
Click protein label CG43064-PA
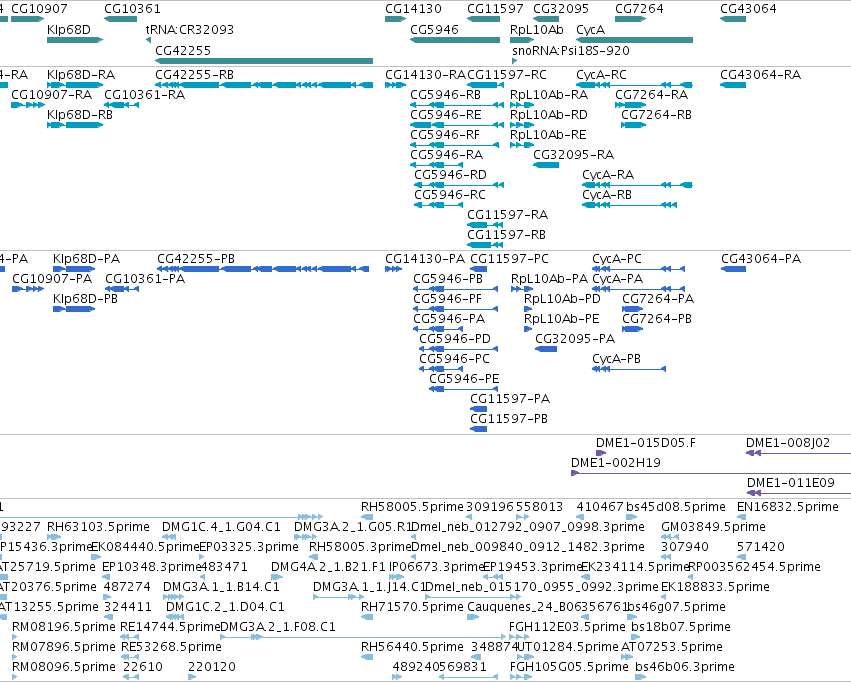click(x=761, y=259)
